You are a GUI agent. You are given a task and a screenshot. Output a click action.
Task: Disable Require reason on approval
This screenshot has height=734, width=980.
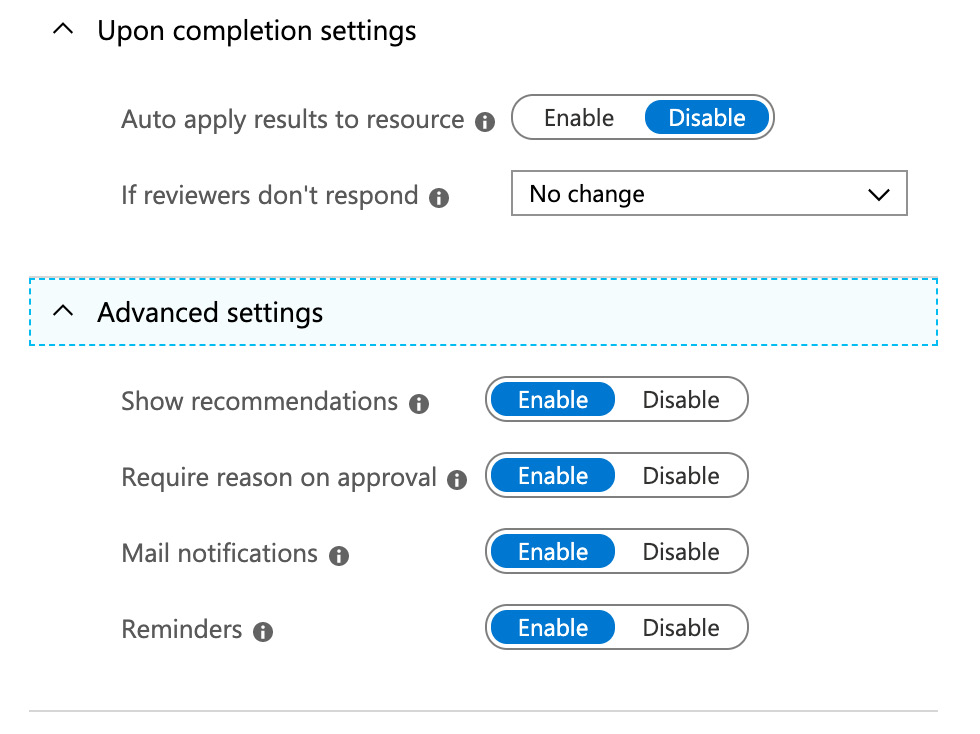pyautogui.click(x=681, y=476)
